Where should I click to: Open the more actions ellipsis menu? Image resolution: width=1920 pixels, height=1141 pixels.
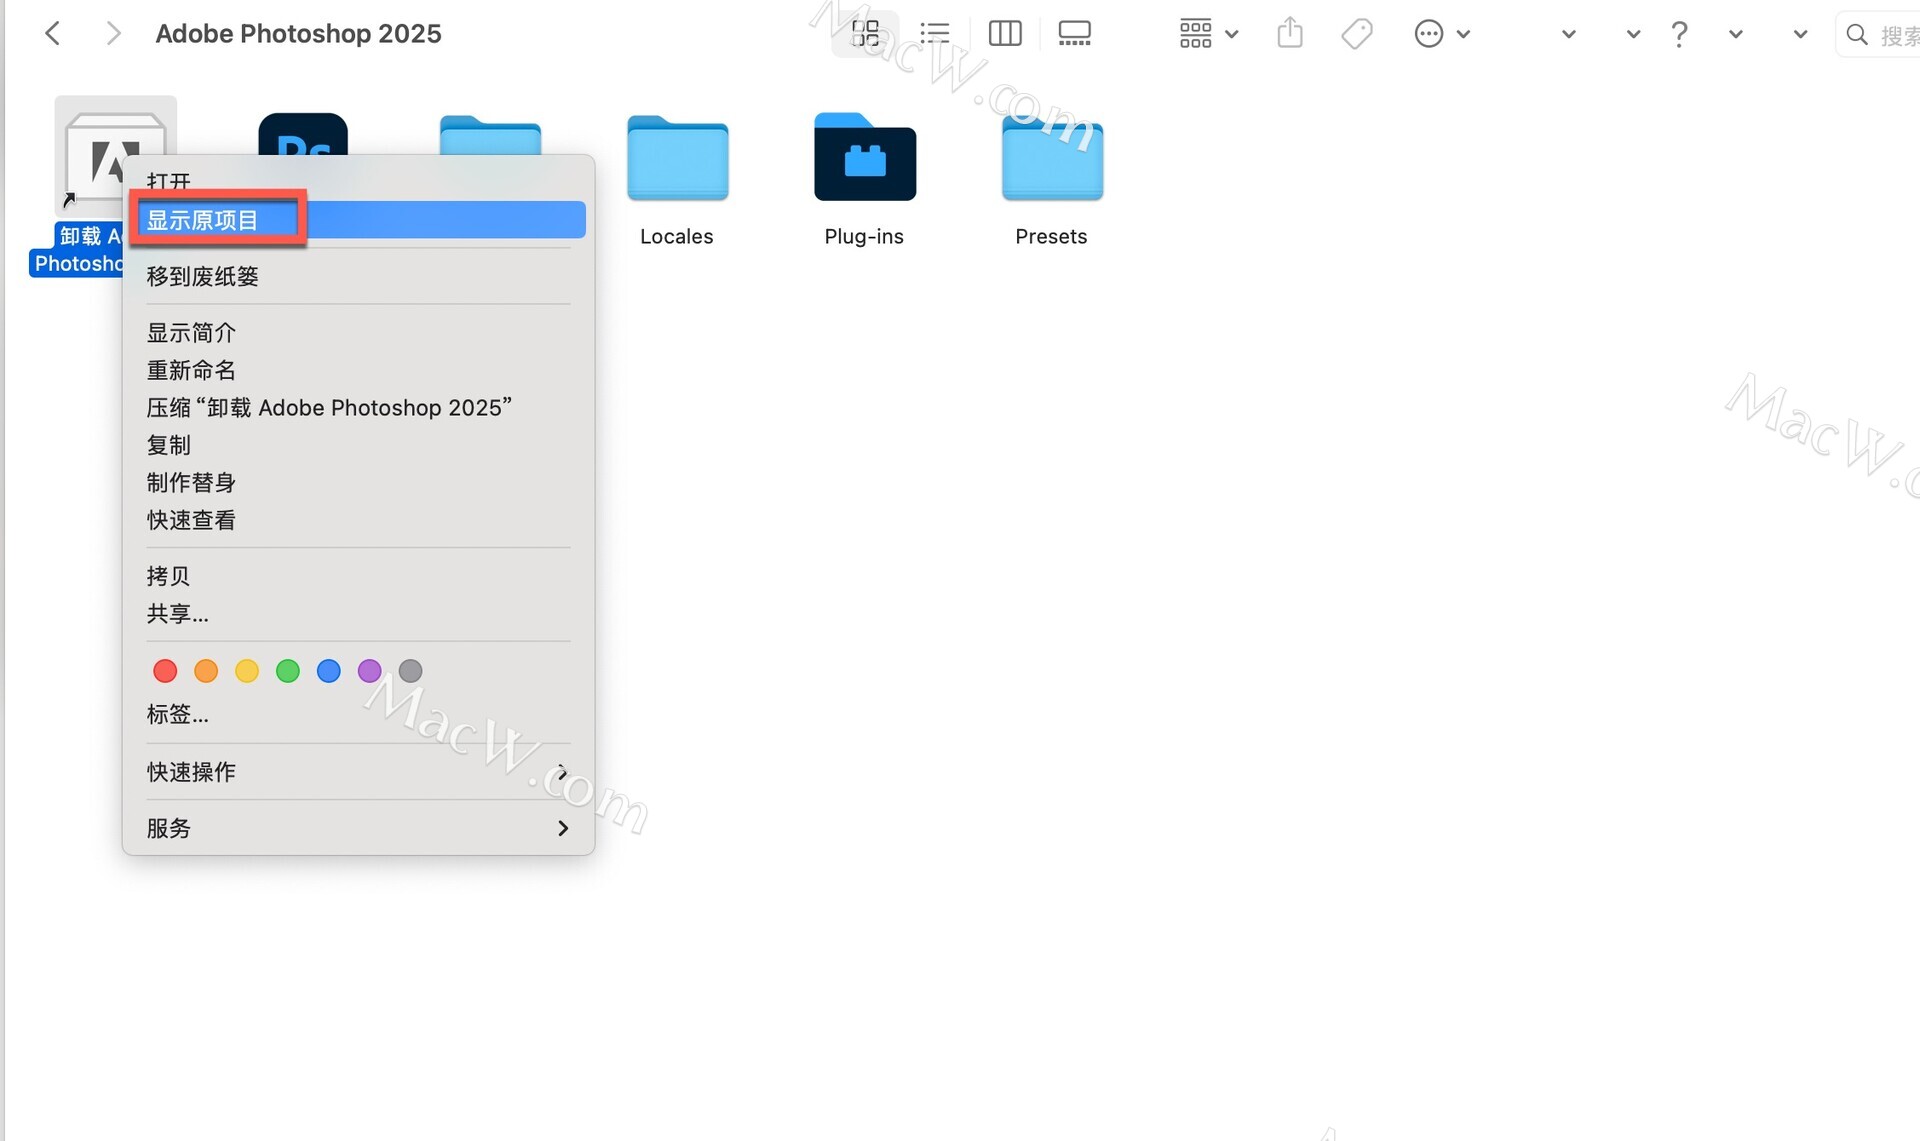coord(1442,34)
